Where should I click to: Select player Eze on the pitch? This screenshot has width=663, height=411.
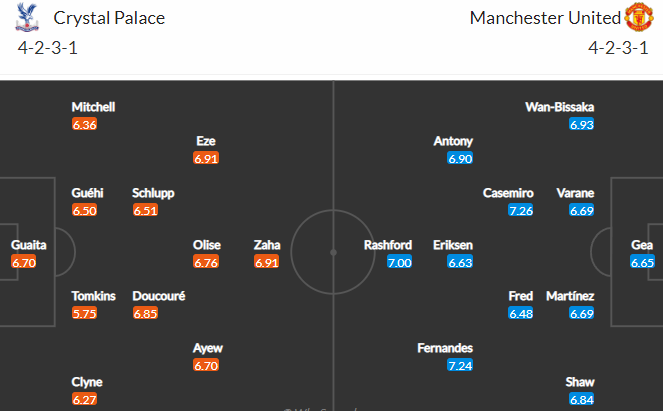206,141
